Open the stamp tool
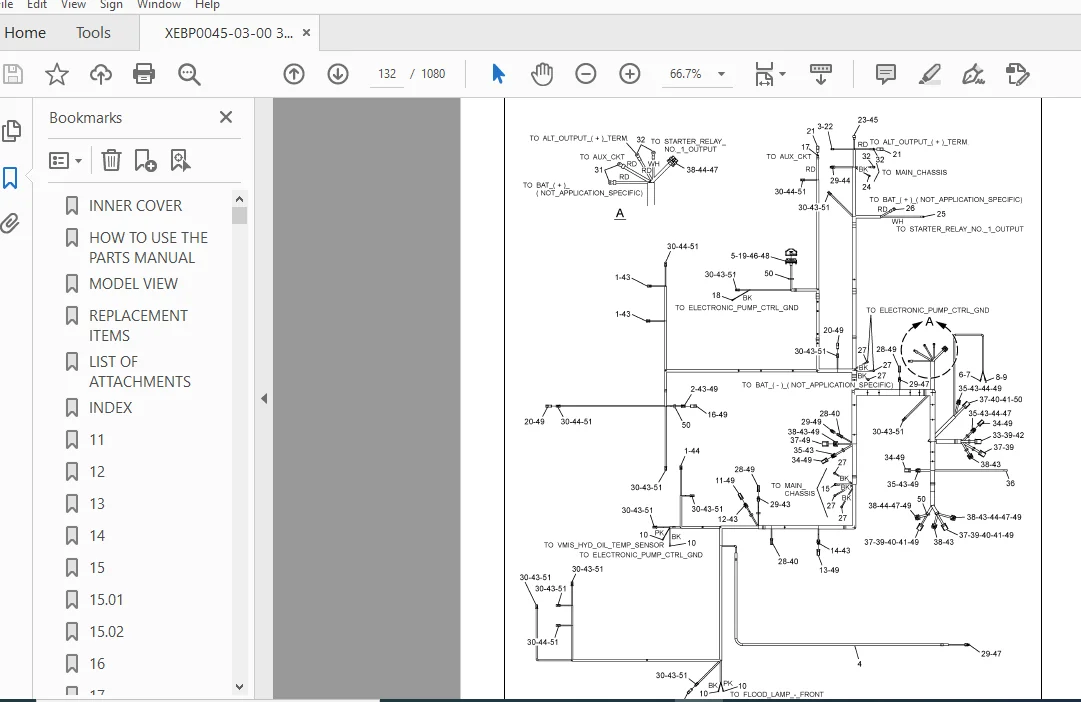The height and width of the screenshot is (702, 1081). (x=1017, y=74)
